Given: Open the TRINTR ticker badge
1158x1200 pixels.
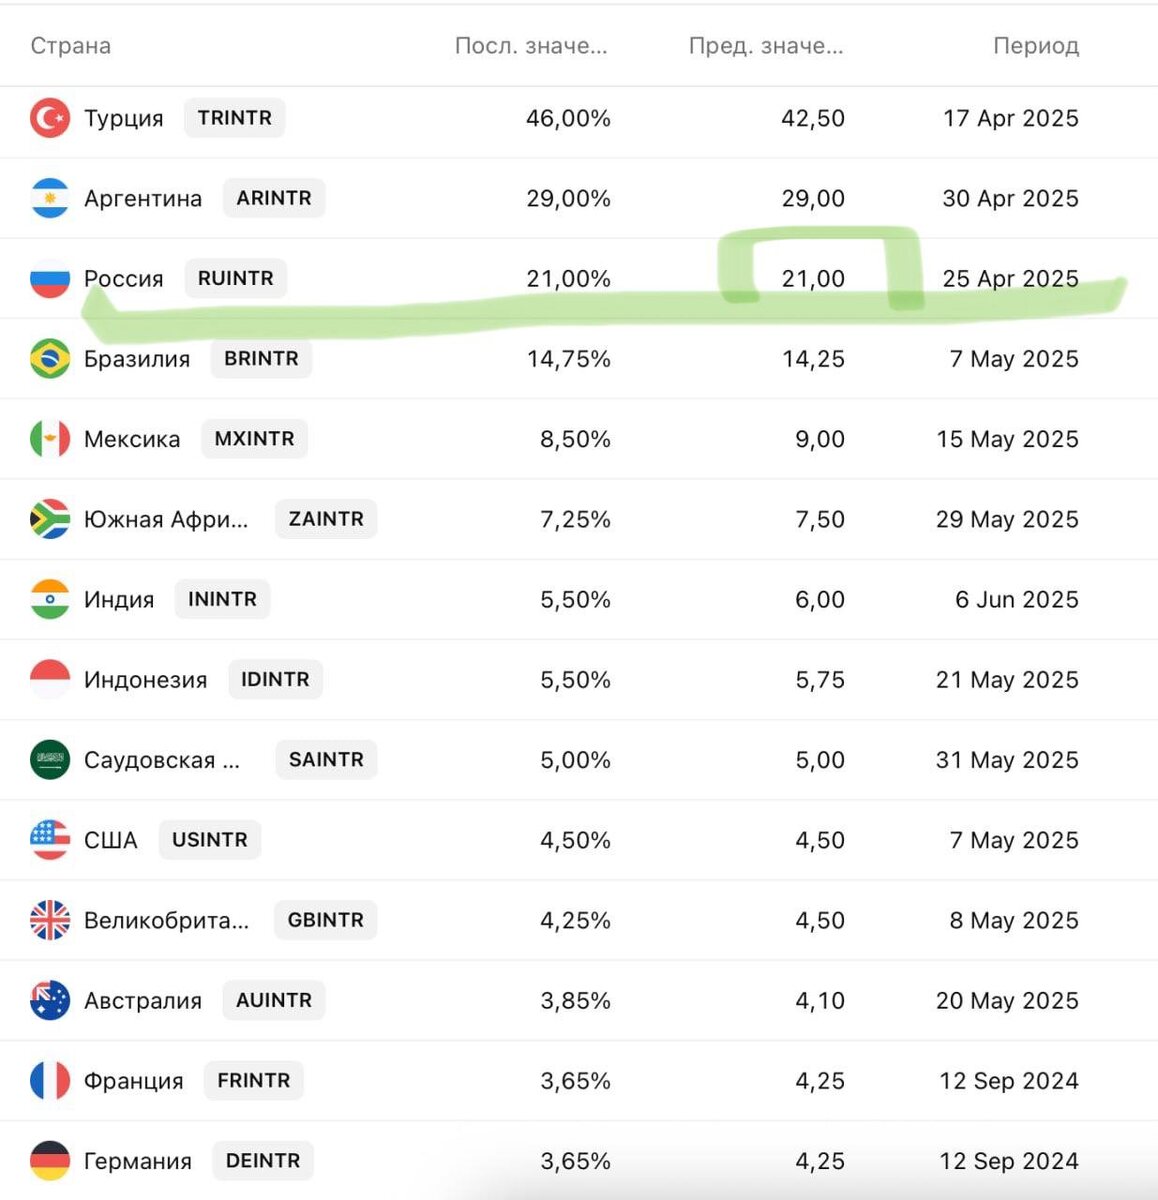Looking at the screenshot, I should coord(235,118).
